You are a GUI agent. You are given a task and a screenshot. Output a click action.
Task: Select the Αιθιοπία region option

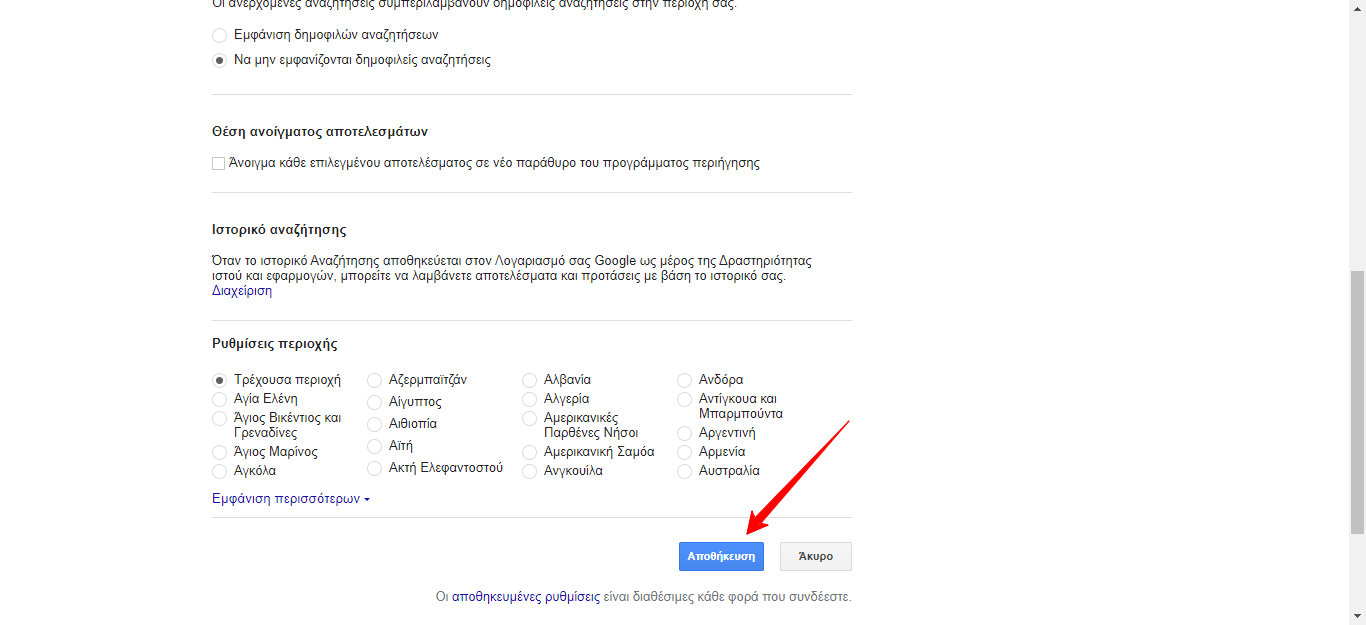coord(374,423)
